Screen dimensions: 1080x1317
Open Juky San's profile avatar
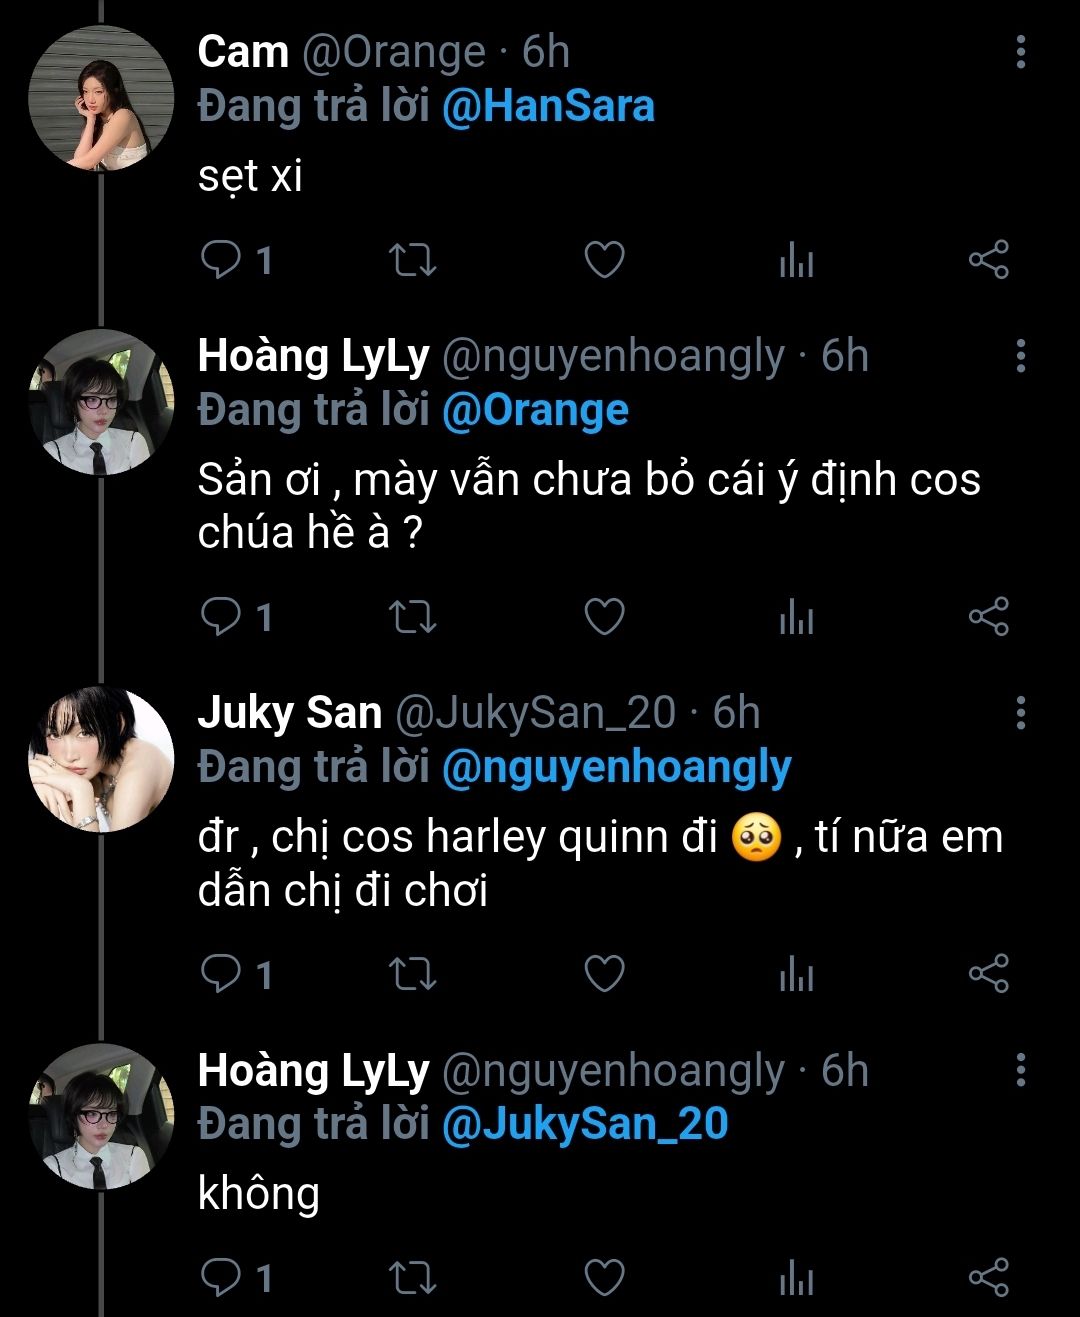100,758
